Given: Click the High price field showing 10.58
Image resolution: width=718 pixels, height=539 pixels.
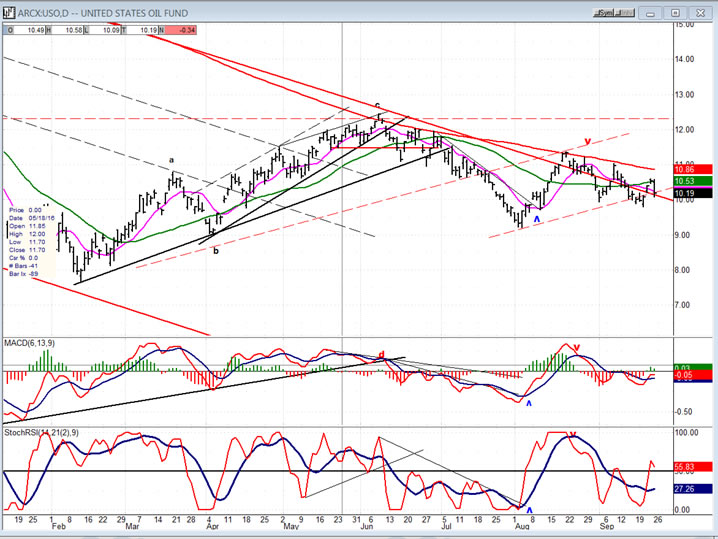Looking at the screenshot, I should click(71, 30).
